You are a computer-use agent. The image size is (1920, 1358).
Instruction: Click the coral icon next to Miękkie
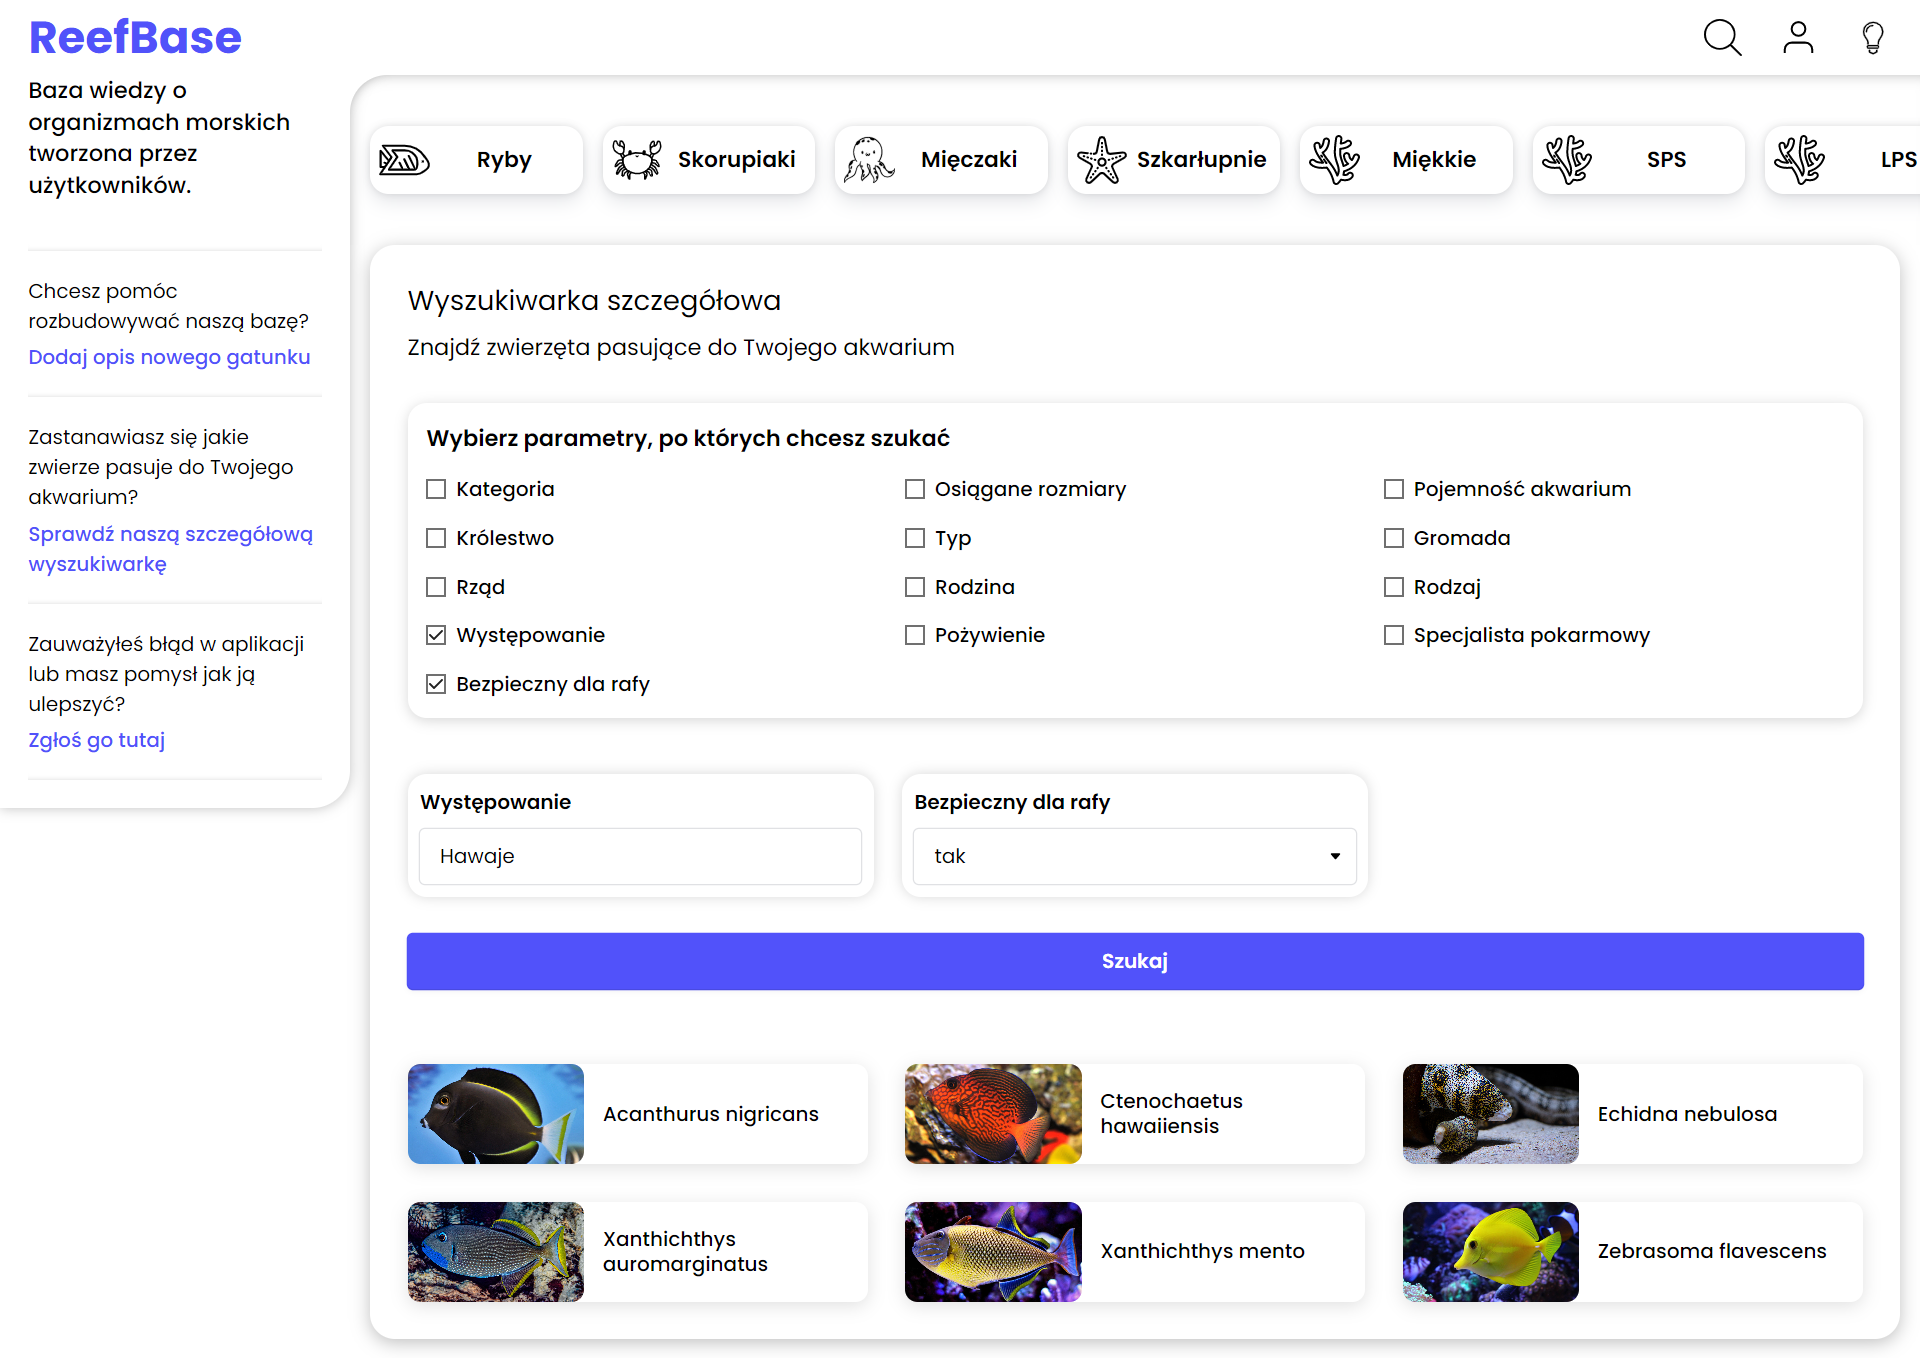pos(1337,159)
